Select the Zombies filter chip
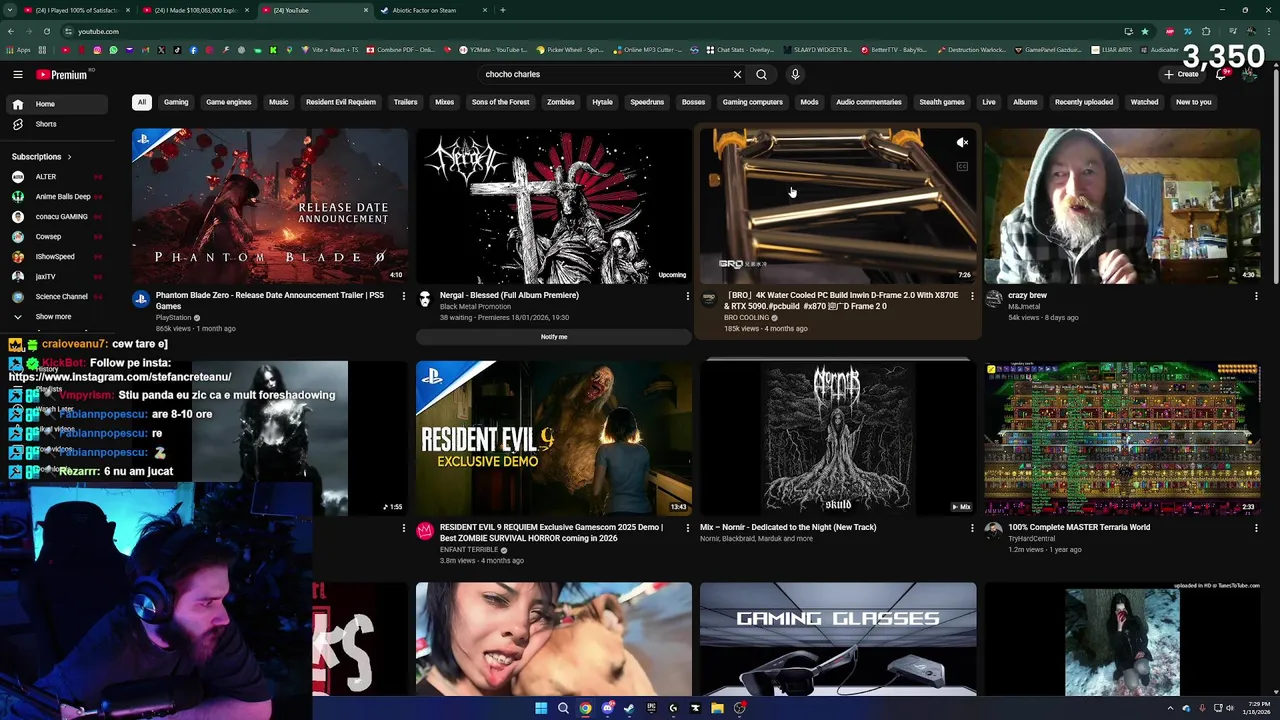The width and height of the screenshot is (1280, 720). [x=560, y=102]
